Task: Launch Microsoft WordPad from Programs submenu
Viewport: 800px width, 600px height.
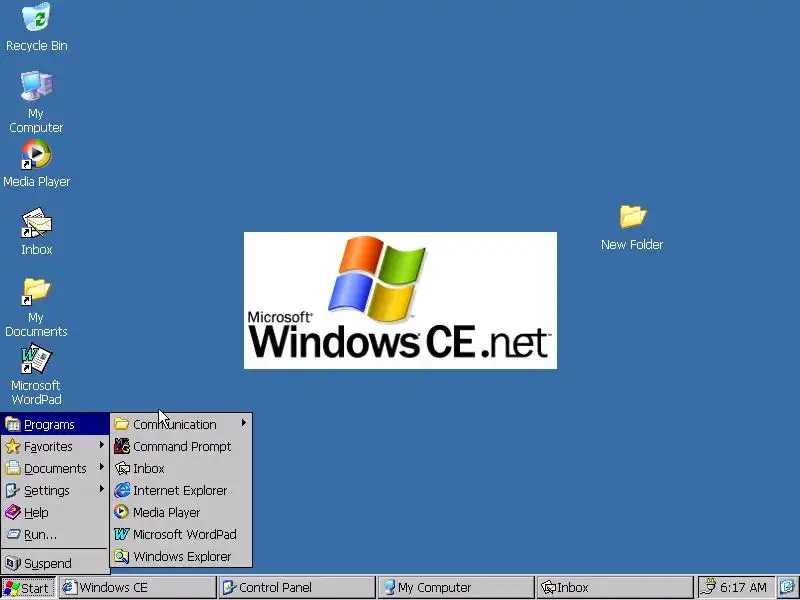Action: pyautogui.click(x=181, y=534)
